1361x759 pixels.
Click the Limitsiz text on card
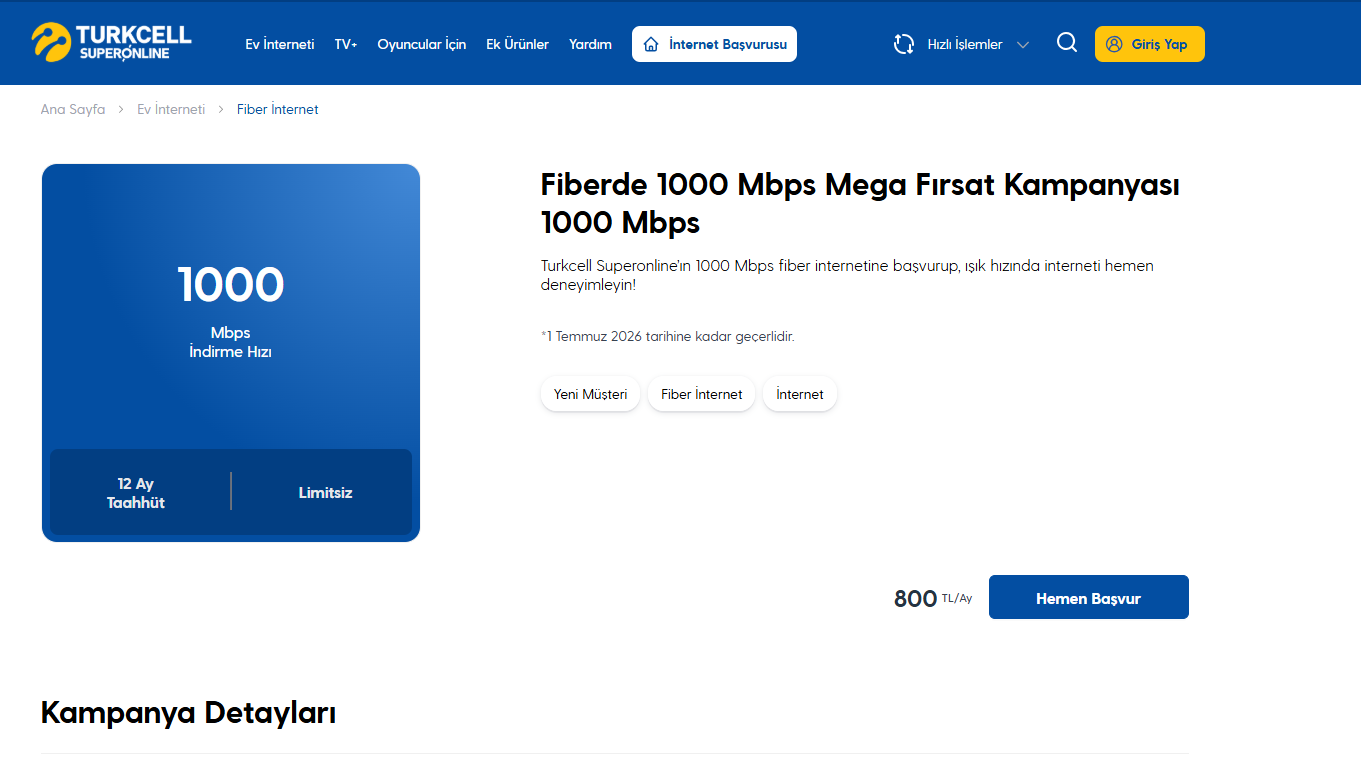326,493
